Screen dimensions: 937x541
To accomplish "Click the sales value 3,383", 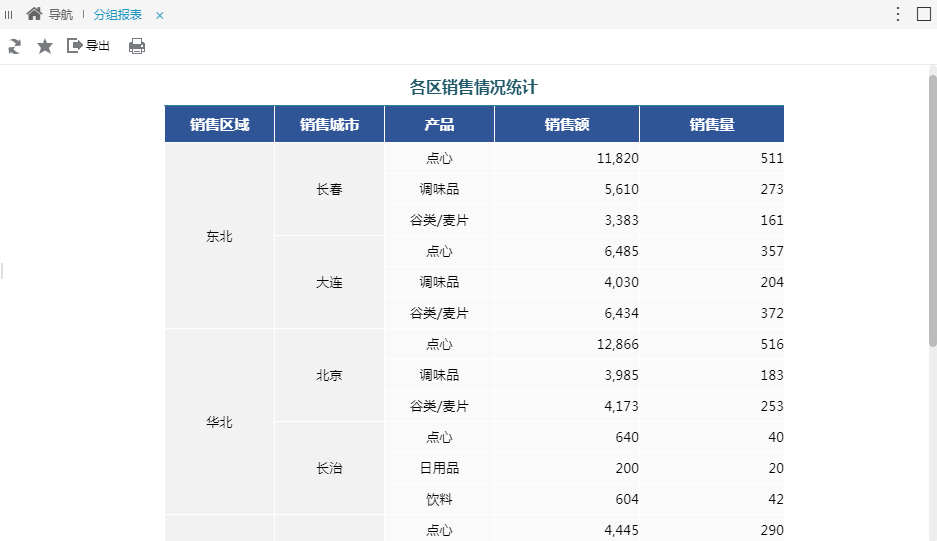I will point(621,221).
